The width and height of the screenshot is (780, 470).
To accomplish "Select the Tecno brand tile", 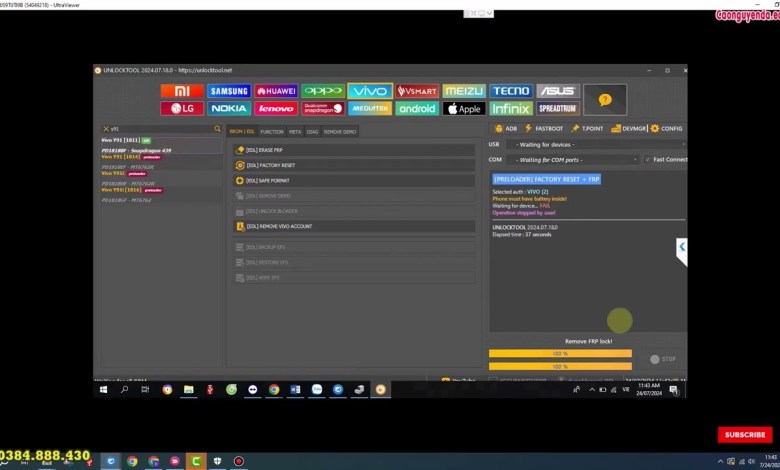I will click(511, 91).
